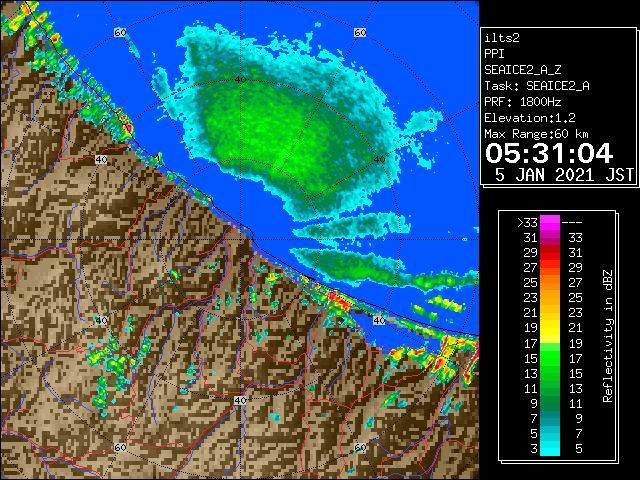Click the lowest legend label "3"
The height and width of the screenshot is (480, 640).
tap(534, 449)
